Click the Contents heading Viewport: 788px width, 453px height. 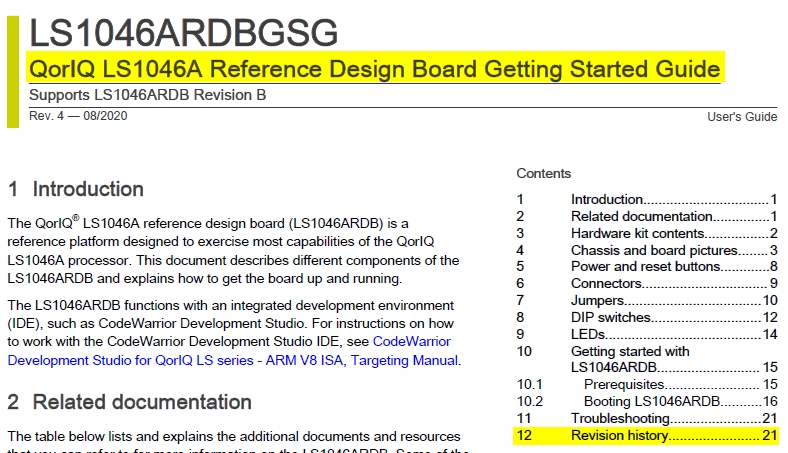point(543,173)
